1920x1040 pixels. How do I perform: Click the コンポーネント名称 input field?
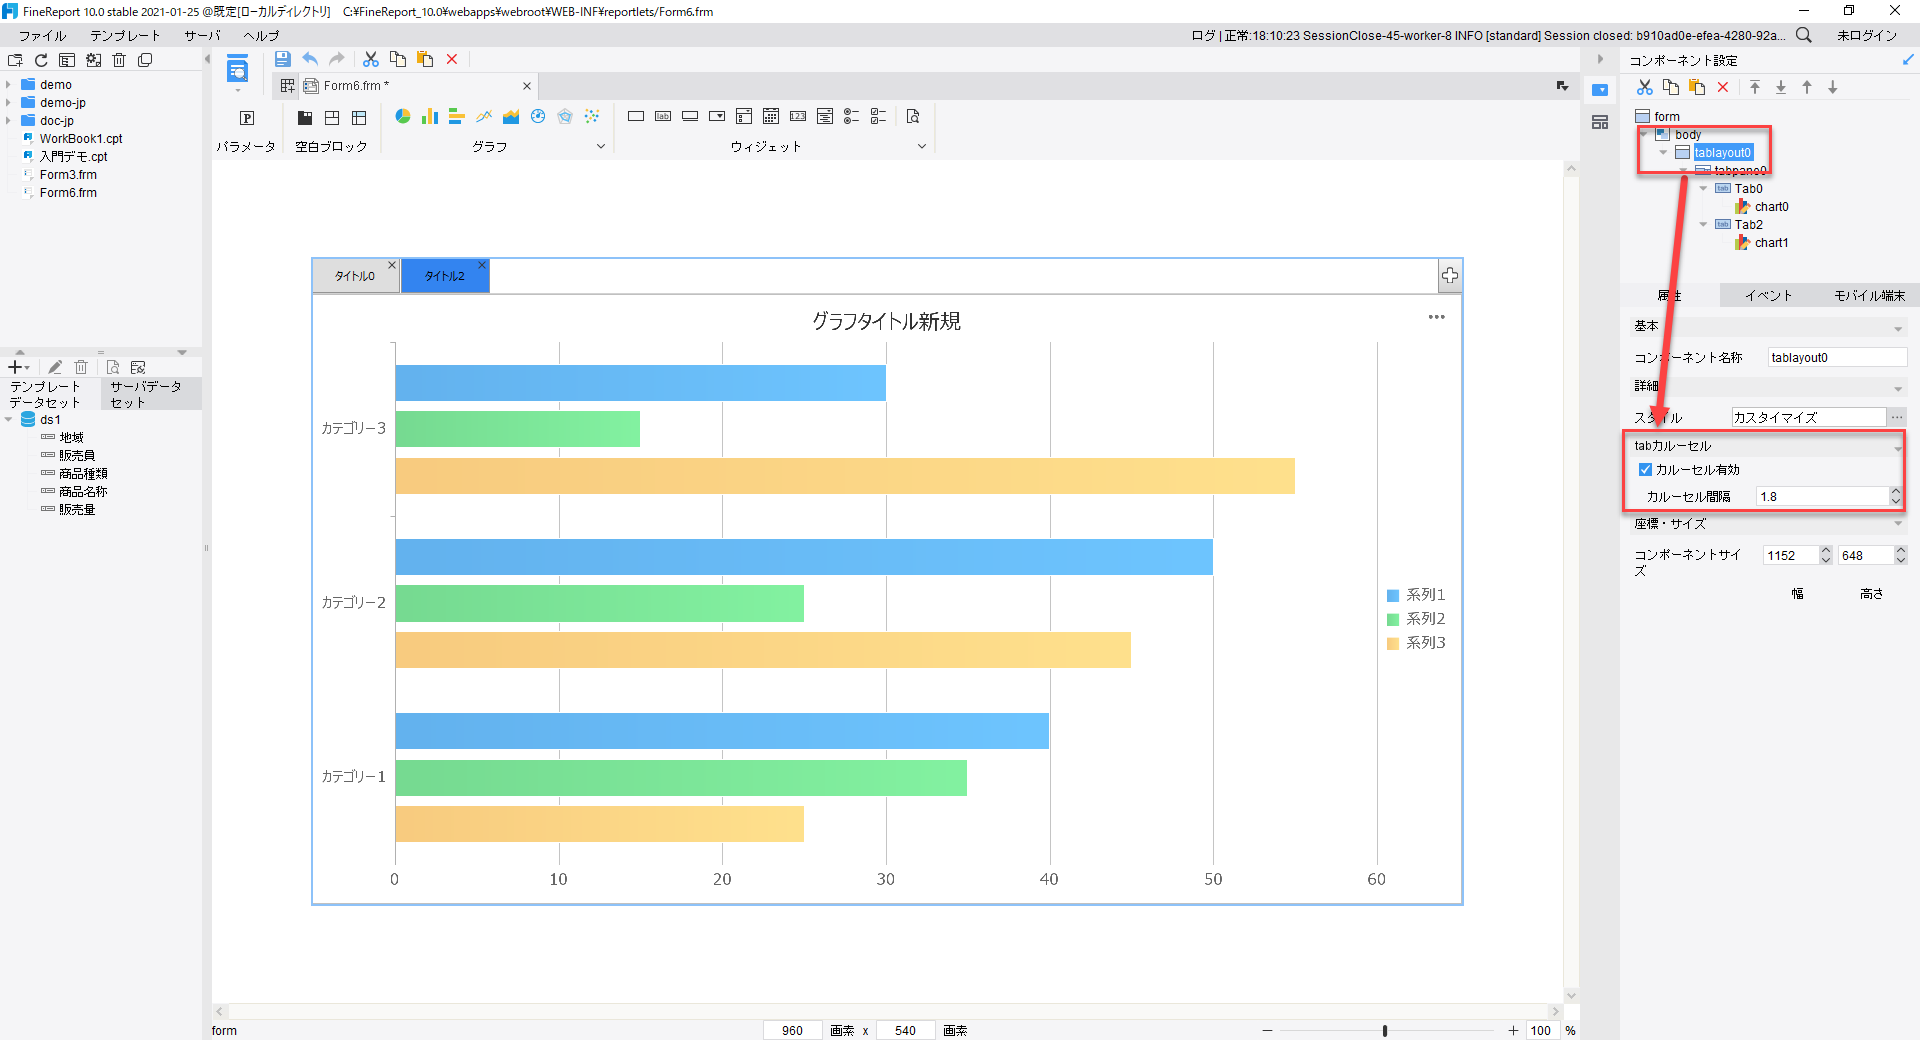pos(1836,357)
